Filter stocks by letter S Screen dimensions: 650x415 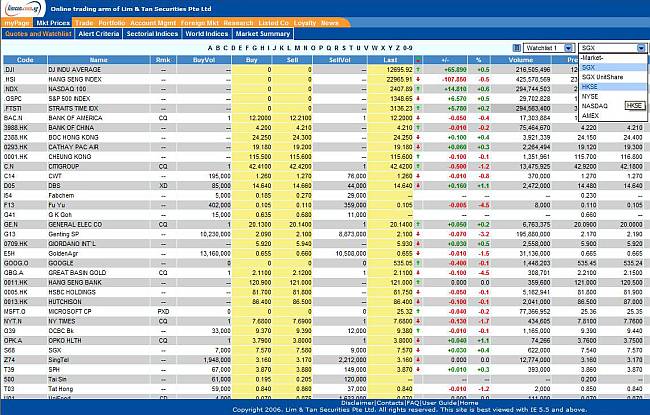coord(343,48)
